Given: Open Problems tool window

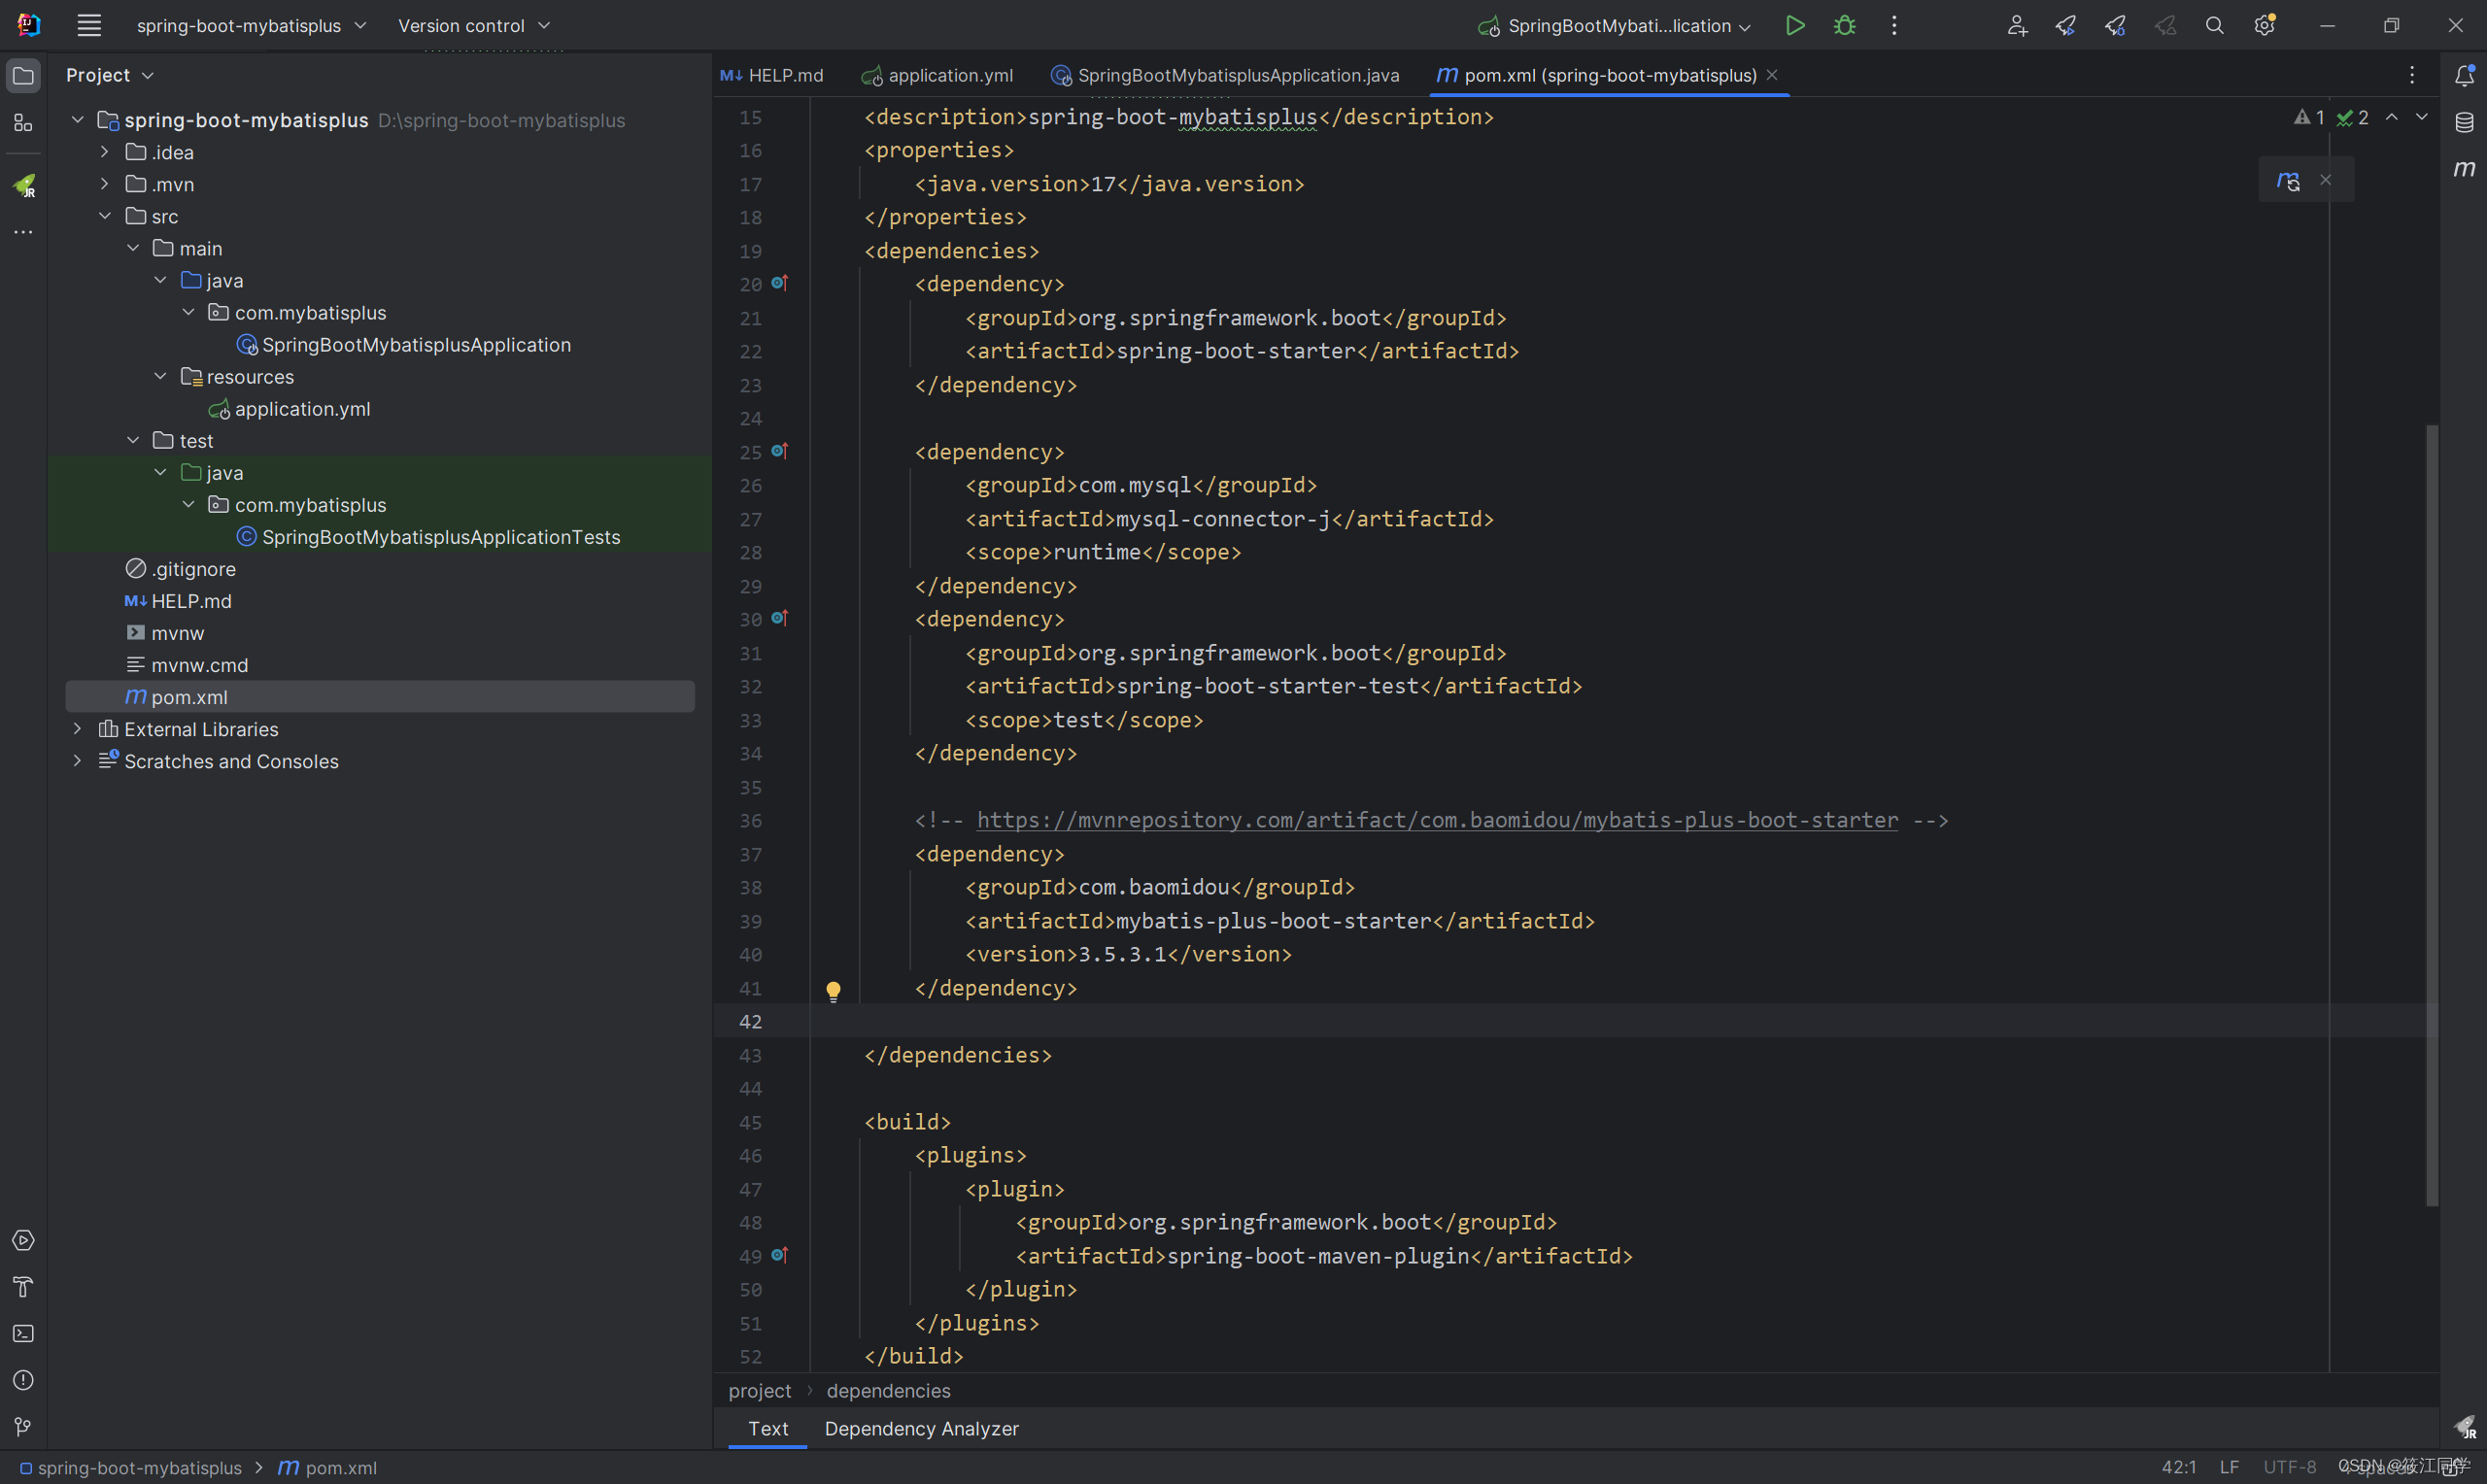Looking at the screenshot, I should (23, 1380).
